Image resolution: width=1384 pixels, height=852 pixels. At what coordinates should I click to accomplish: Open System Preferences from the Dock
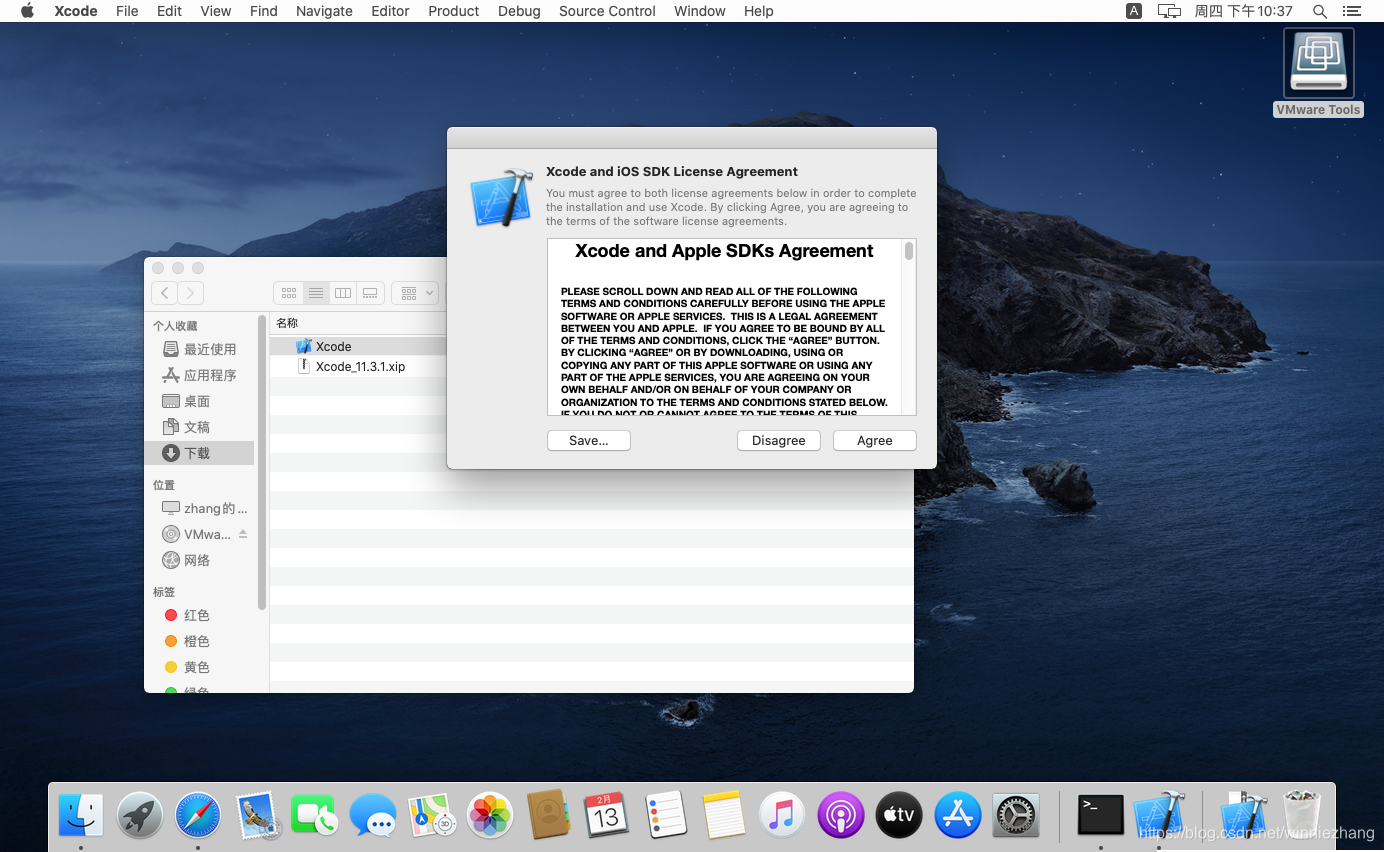1016,815
